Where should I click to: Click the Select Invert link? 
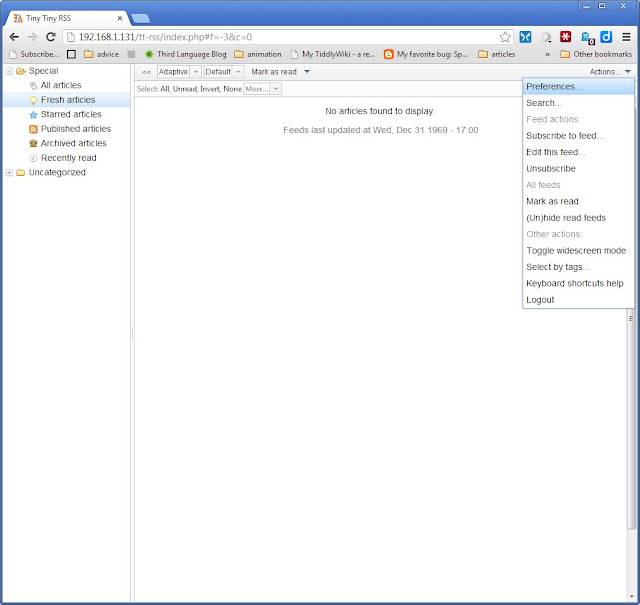click(210, 89)
